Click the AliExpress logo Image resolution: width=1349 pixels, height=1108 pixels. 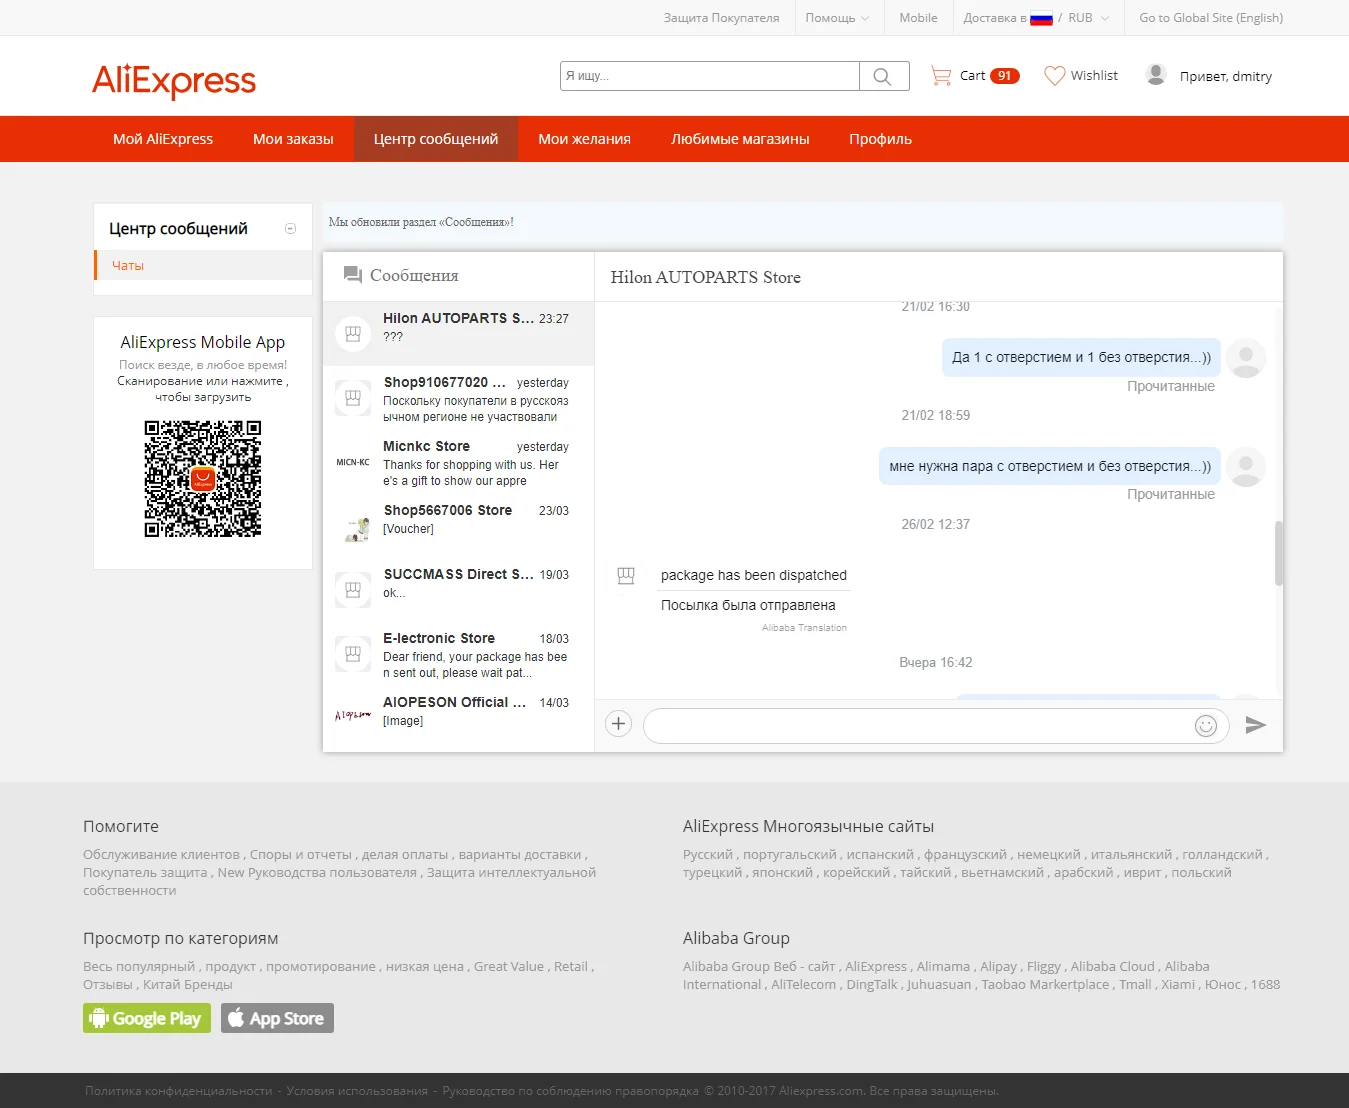pyautogui.click(x=174, y=80)
